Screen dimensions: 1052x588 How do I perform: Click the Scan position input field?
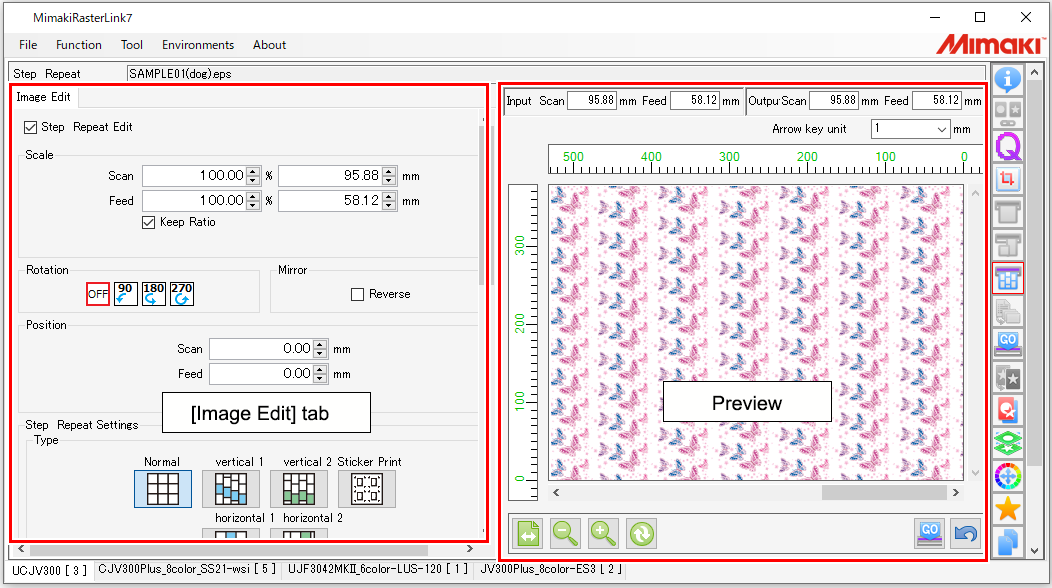[x=260, y=349]
